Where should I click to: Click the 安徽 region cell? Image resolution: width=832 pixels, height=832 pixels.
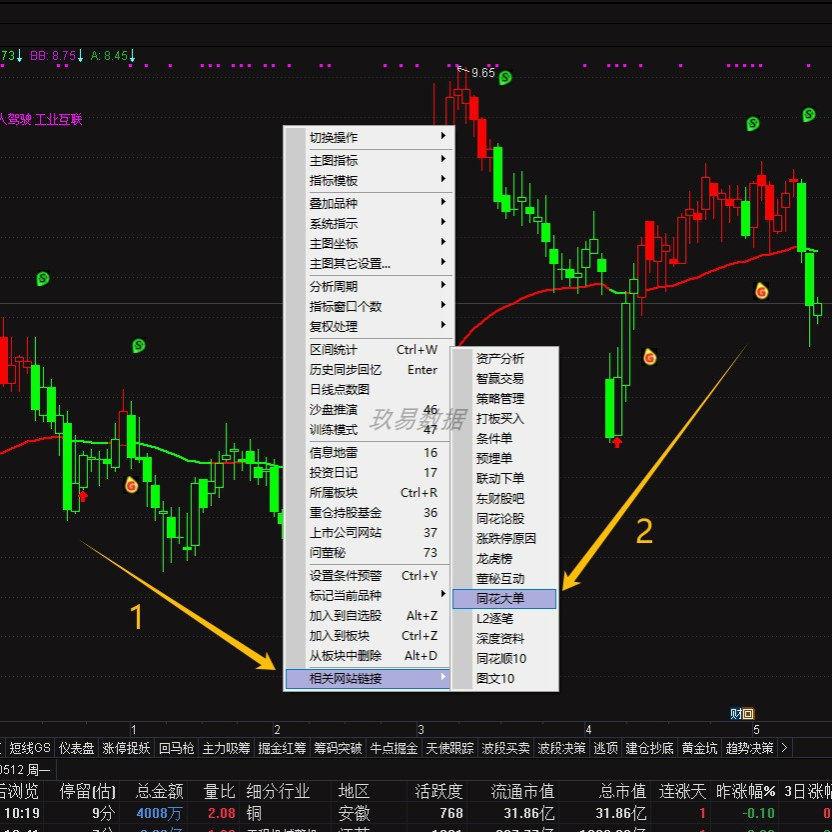point(353,813)
